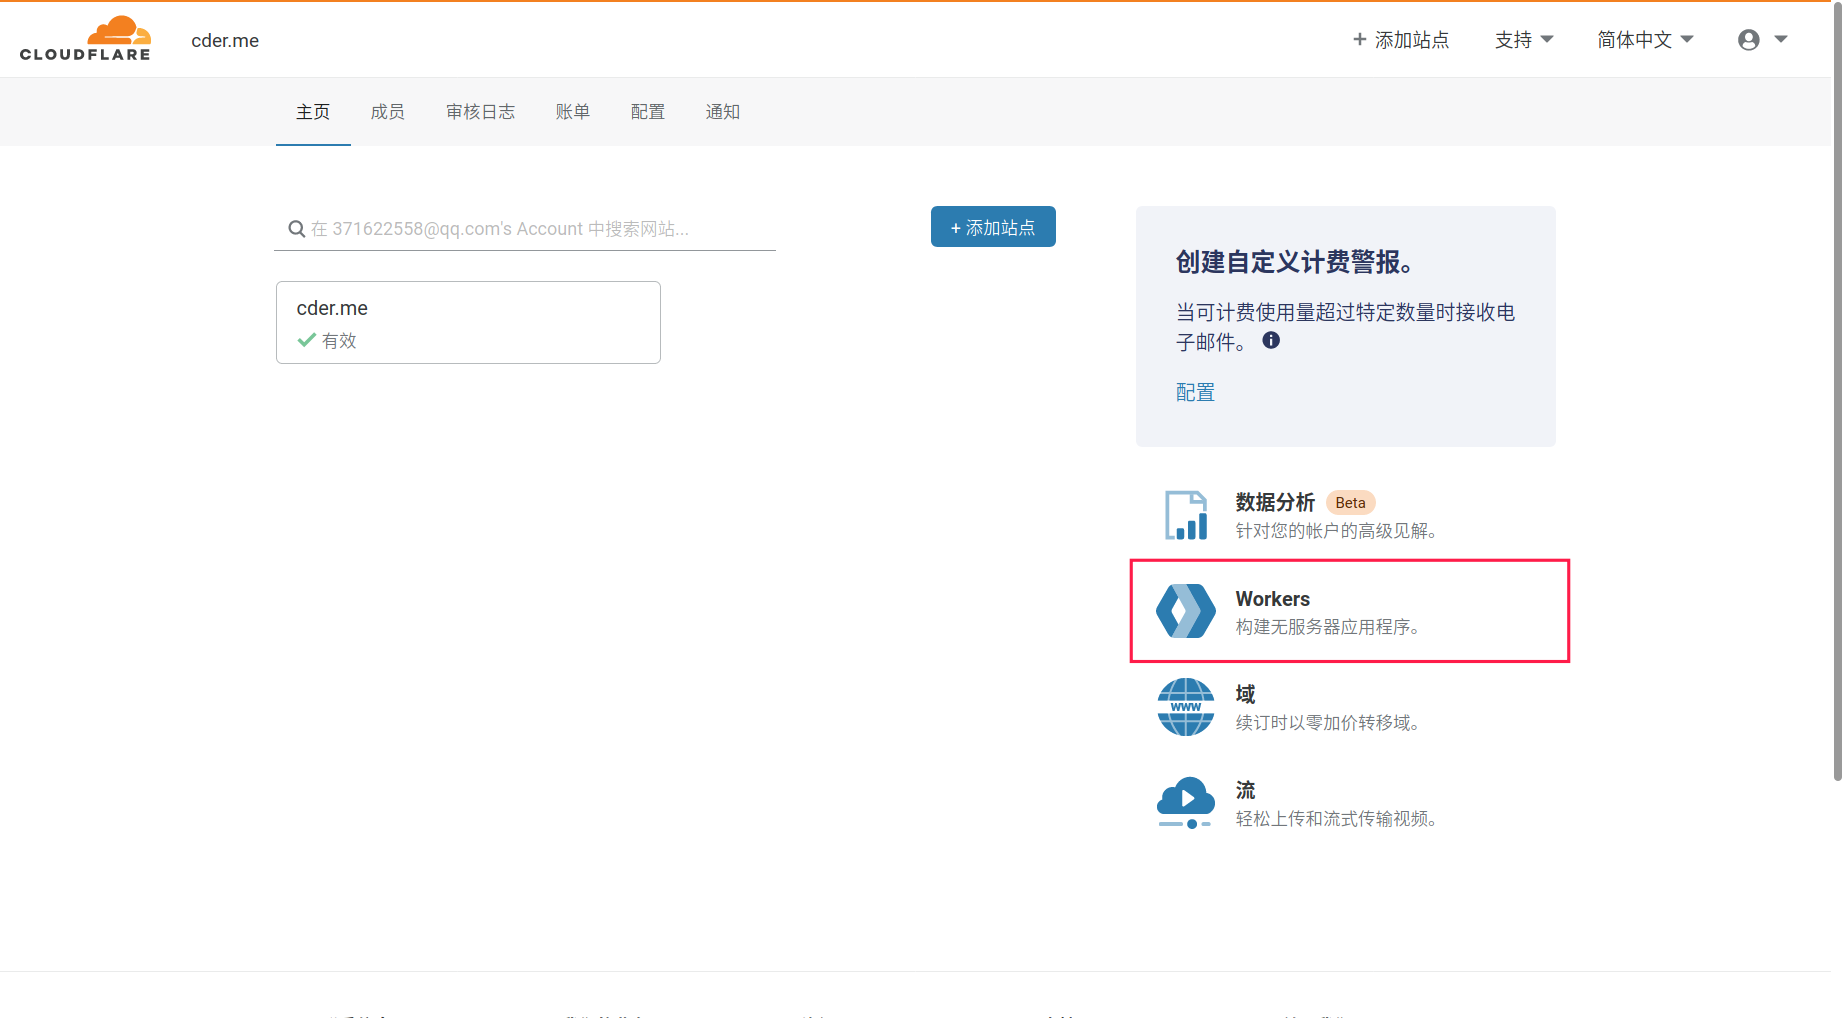Open the 流 stream link
Viewport: 1845px width, 1018px height.
click(x=1246, y=790)
